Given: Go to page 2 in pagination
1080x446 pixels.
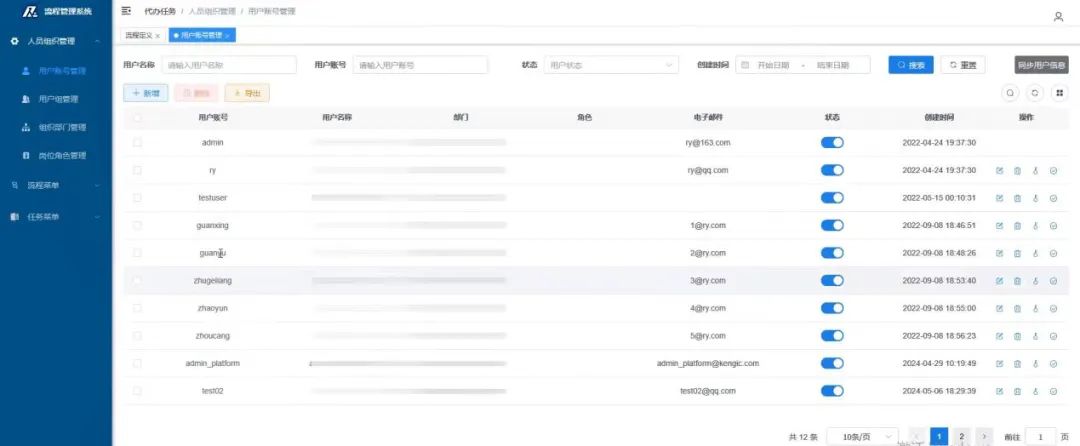Looking at the screenshot, I should click(x=961, y=436).
